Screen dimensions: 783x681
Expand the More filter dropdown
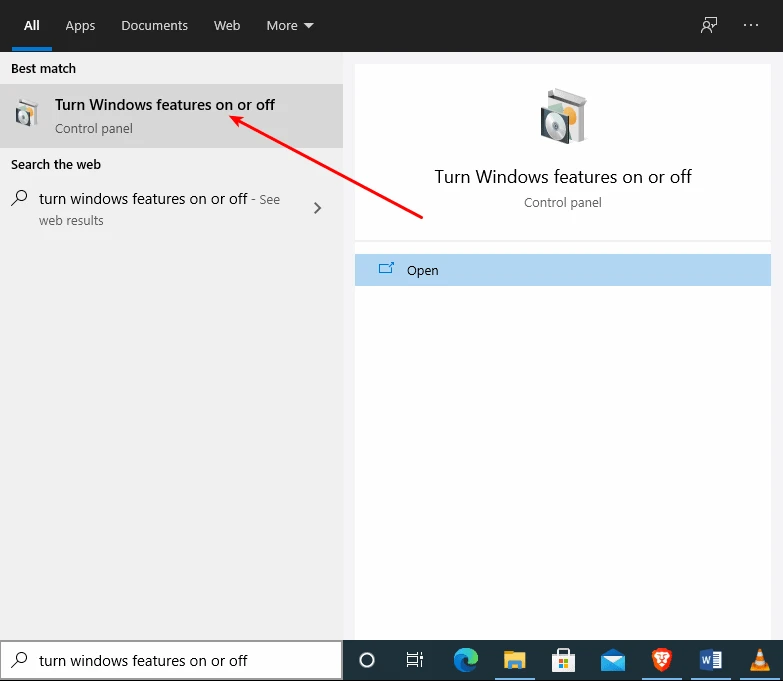point(290,25)
